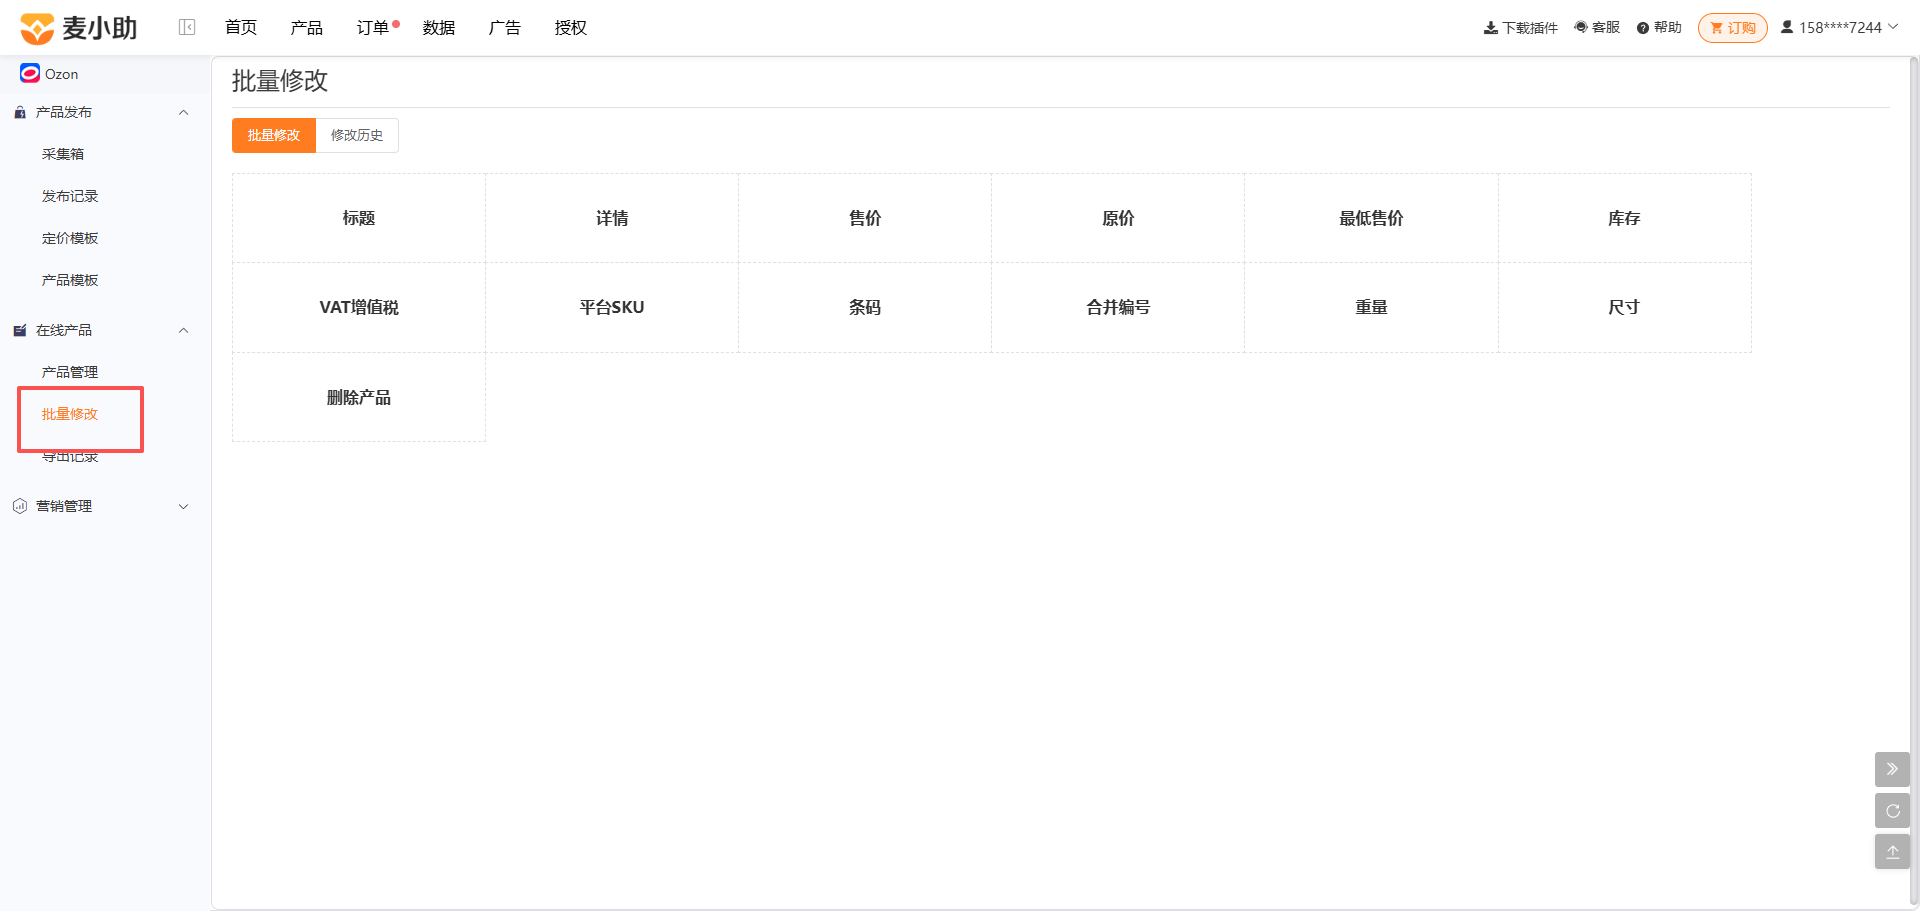Click the Ozon platform icon
The image size is (1920, 911).
pyautogui.click(x=30, y=73)
